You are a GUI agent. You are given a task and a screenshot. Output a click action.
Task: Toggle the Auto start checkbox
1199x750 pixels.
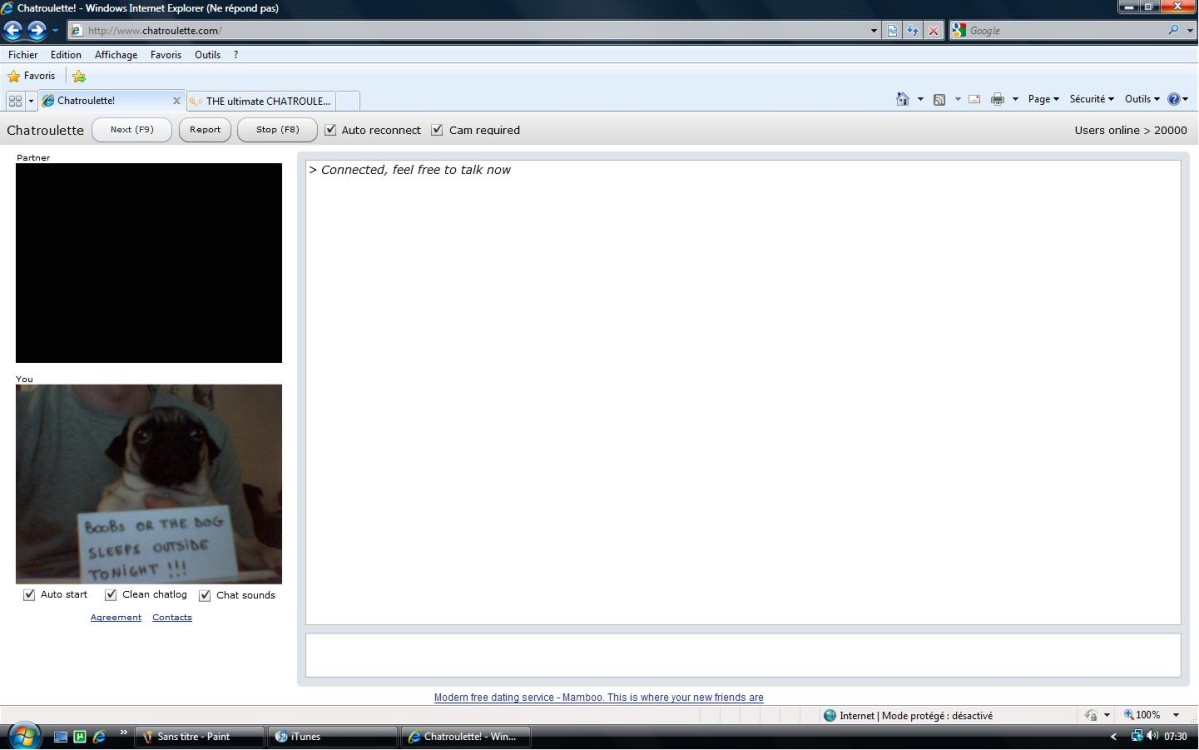point(29,595)
